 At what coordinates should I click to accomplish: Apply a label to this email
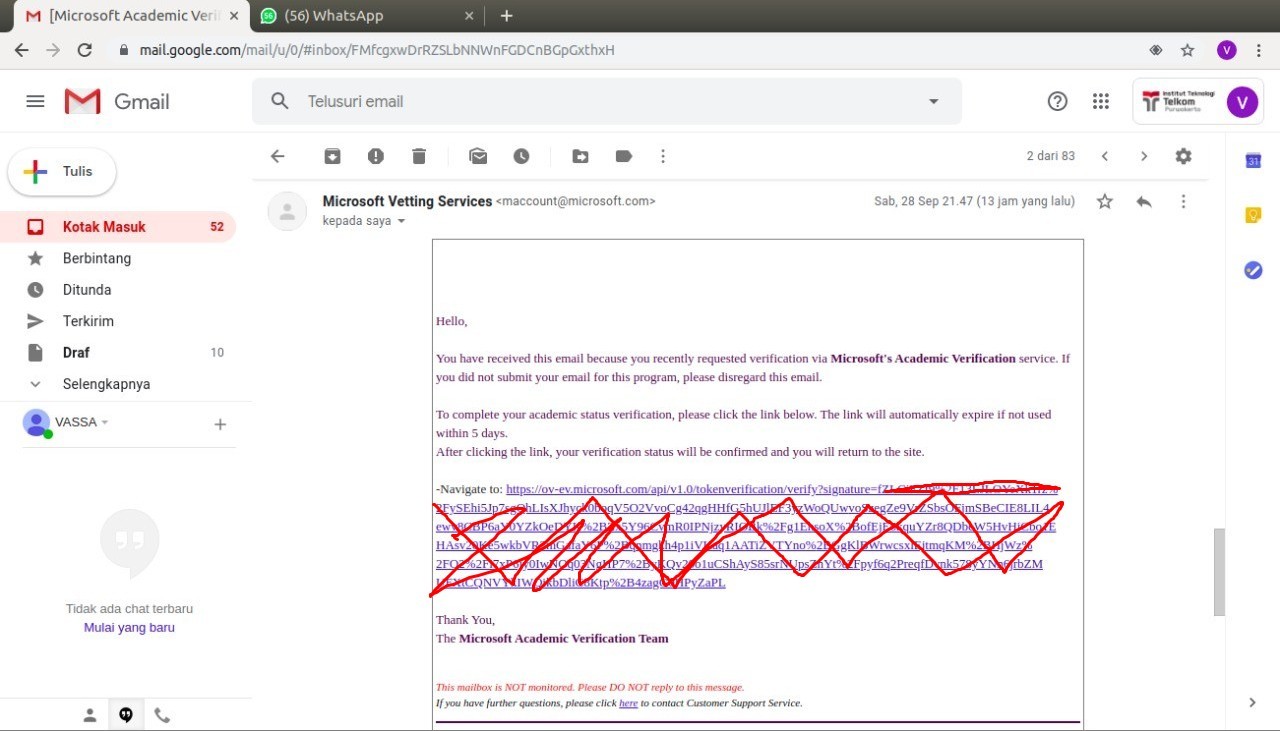coord(624,156)
